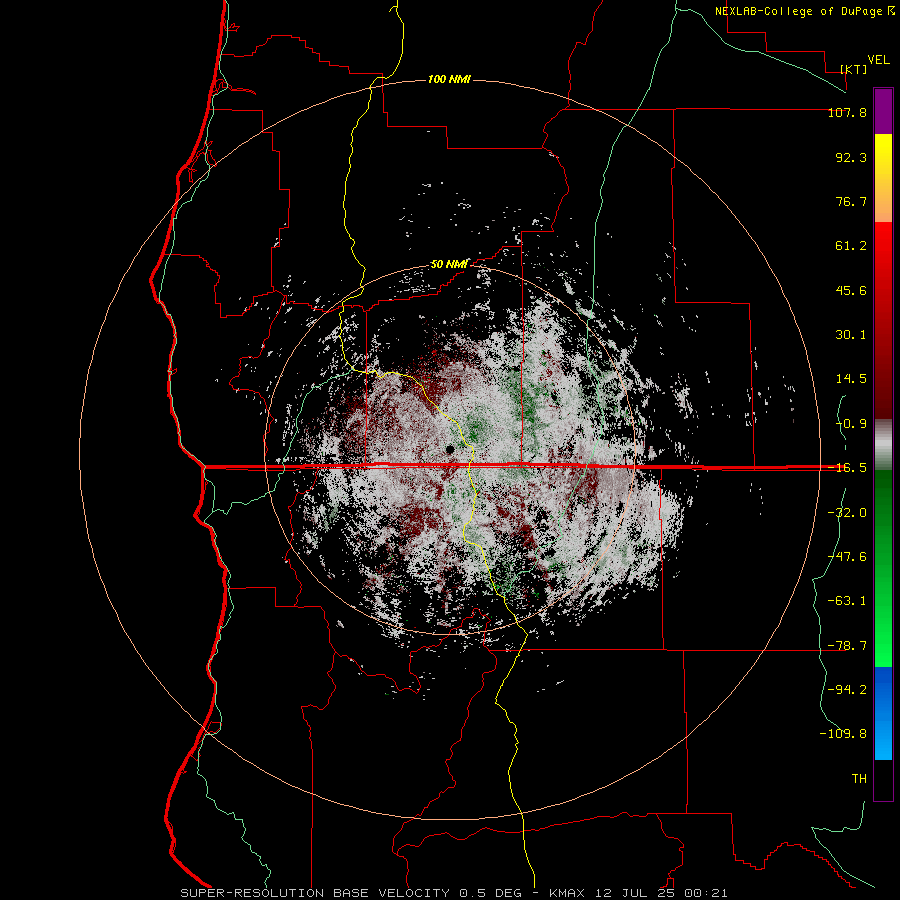Screen dimensions: 900x900
Task: Click the black radar site dot at the center
Action: [450, 449]
